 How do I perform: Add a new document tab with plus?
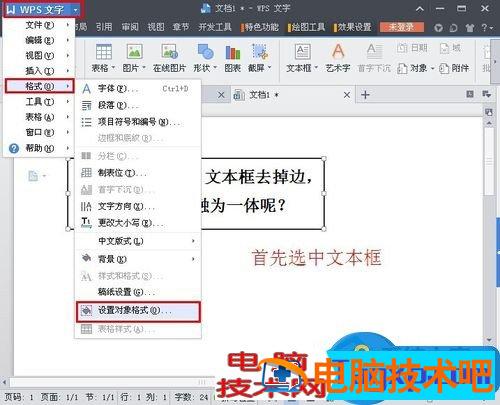coord(365,95)
